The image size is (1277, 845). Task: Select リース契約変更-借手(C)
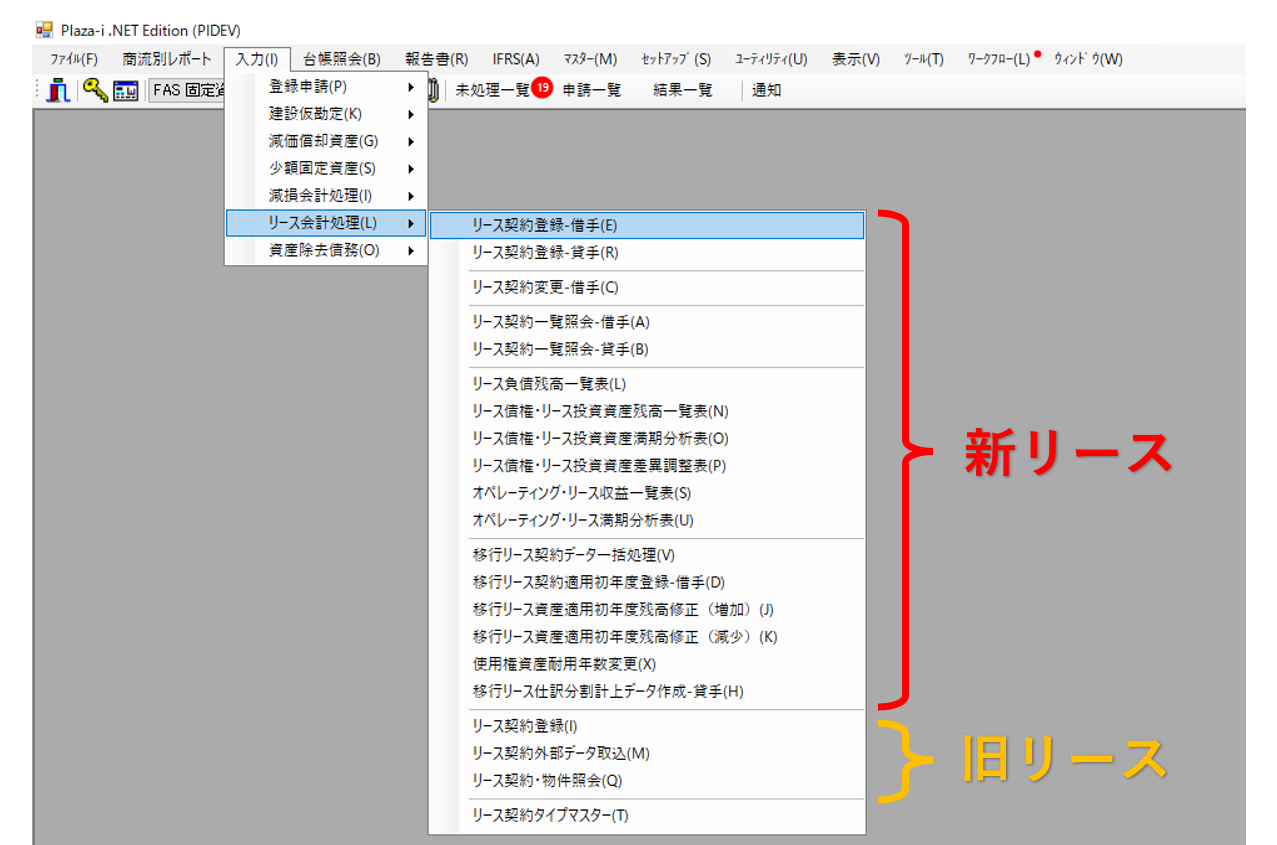[x=647, y=288]
